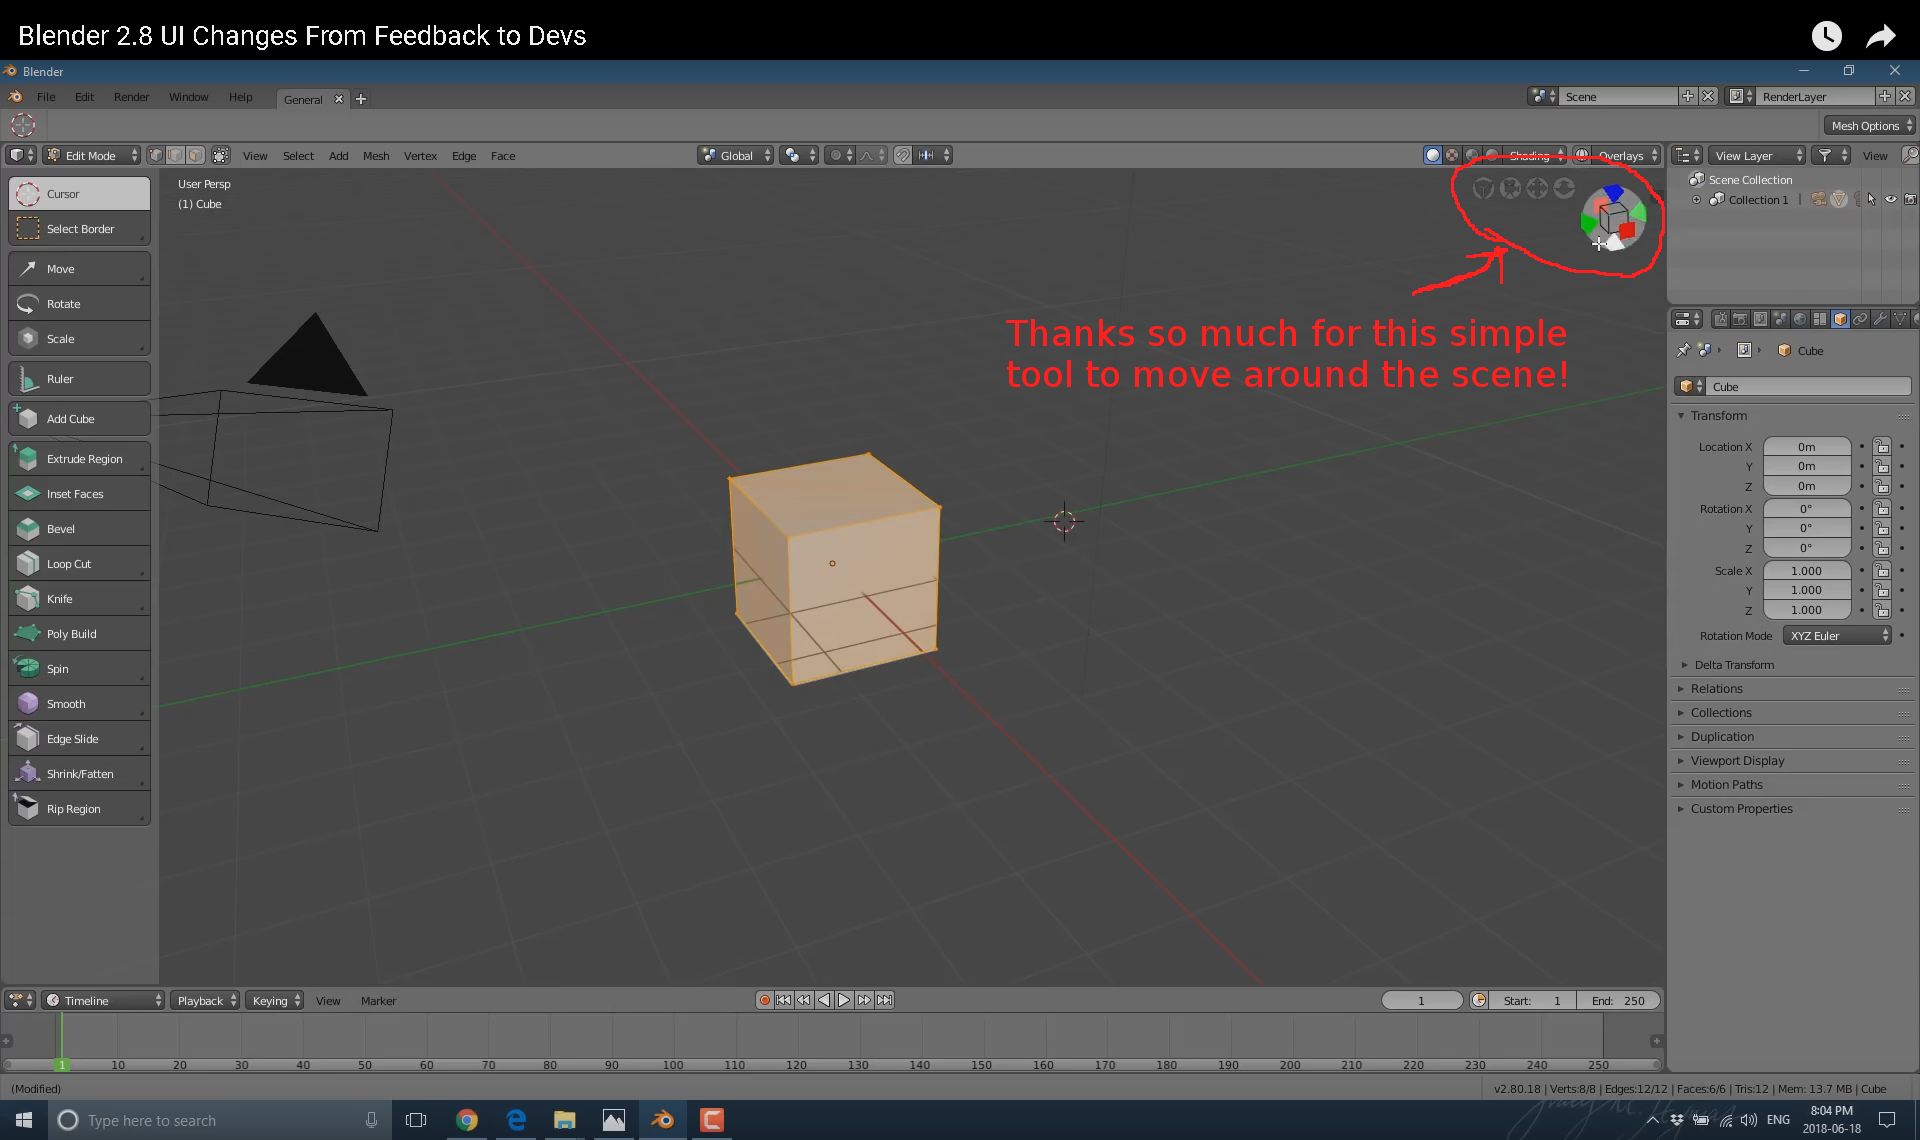
Task: Open the Edit Mode dropdown
Action: pyautogui.click(x=91, y=155)
